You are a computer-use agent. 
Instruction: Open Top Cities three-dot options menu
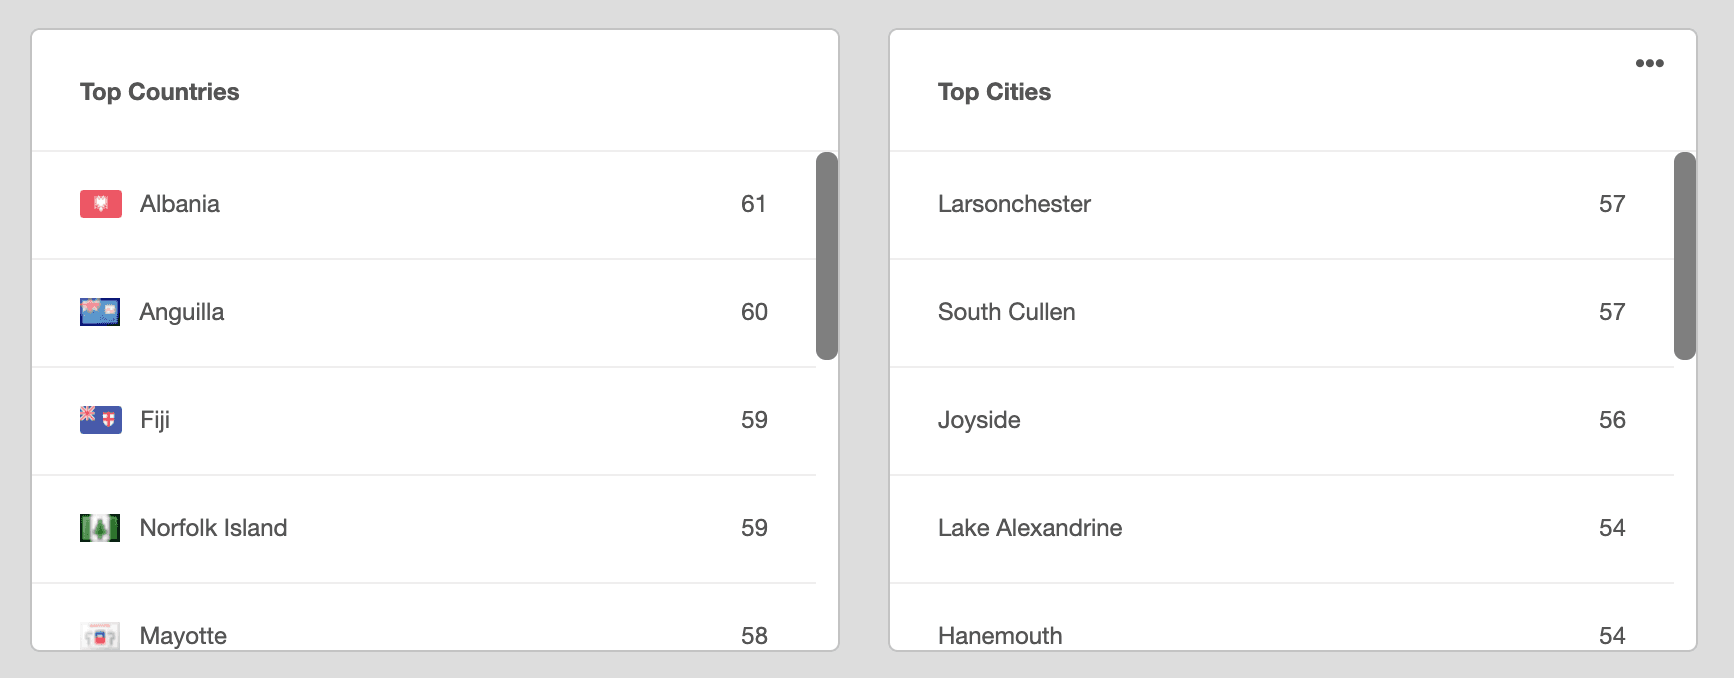point(1649,63)
